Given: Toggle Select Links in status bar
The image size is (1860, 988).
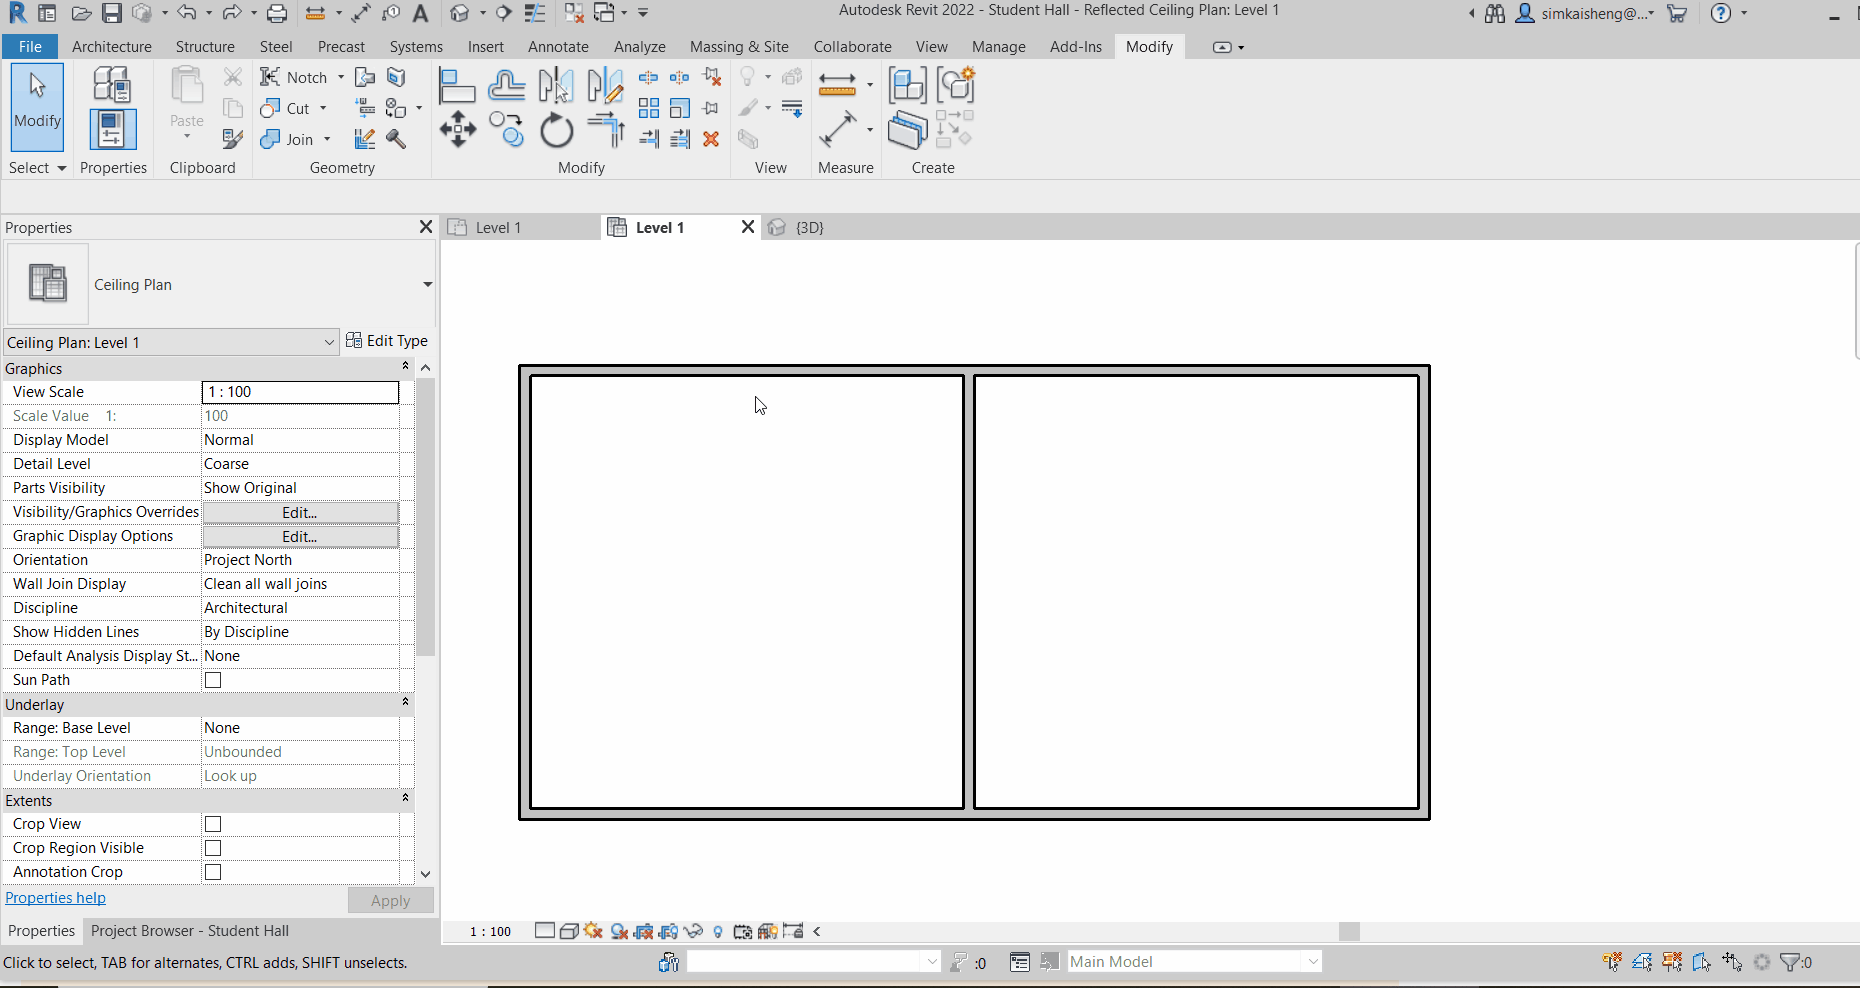Looking at the screenshot, I should [x=1612, y=962].
